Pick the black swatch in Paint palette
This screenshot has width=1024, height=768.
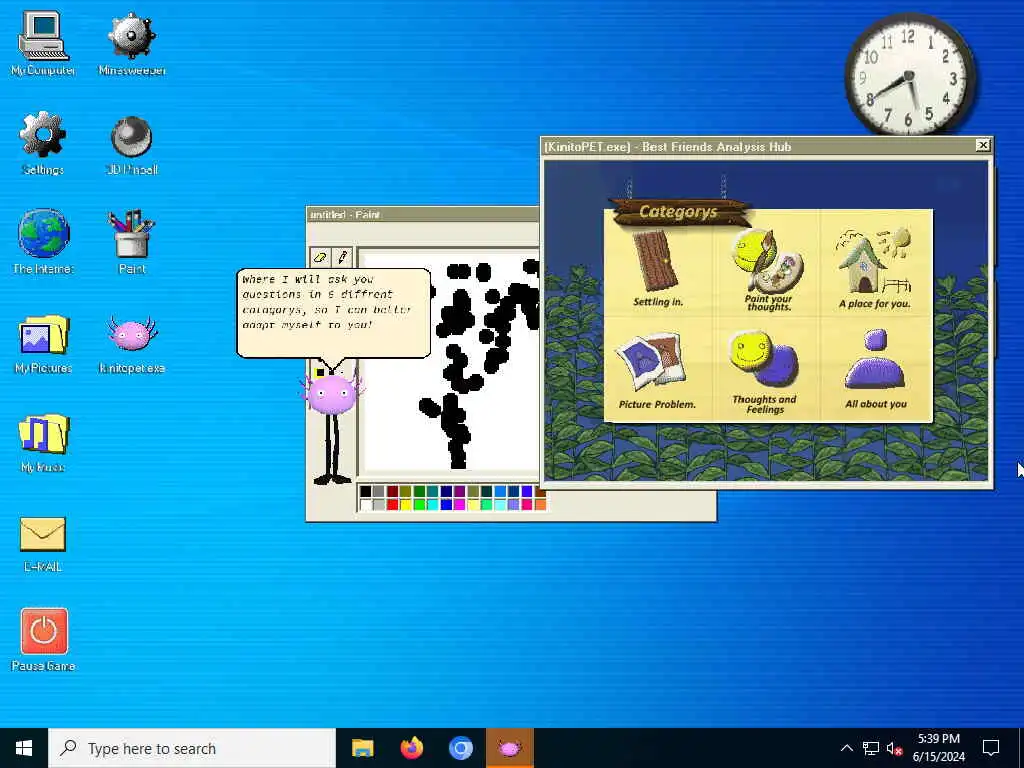pos(366,491)
